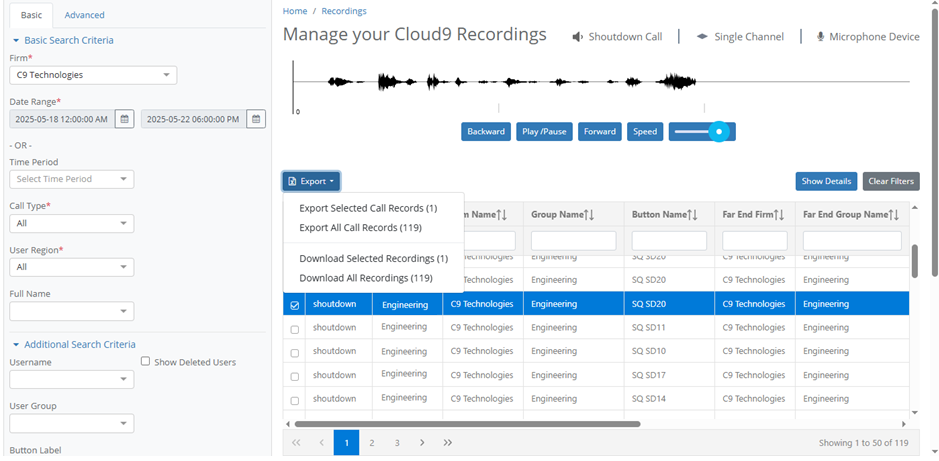This screenshot has width=939, height=461.
Task: Collapse Additional Search Criteria section
Action: (x=16, y=344)
